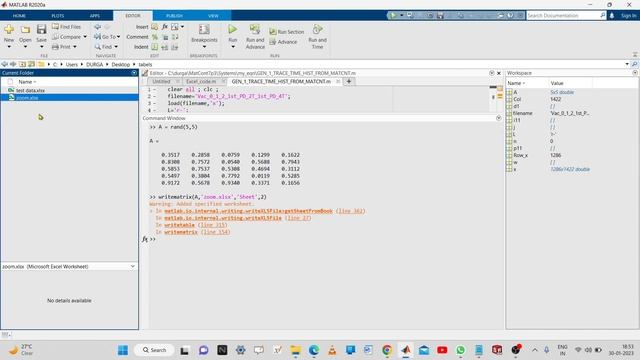Open the address bar path dropdown
640x360 pixels.
click(627, 64)
